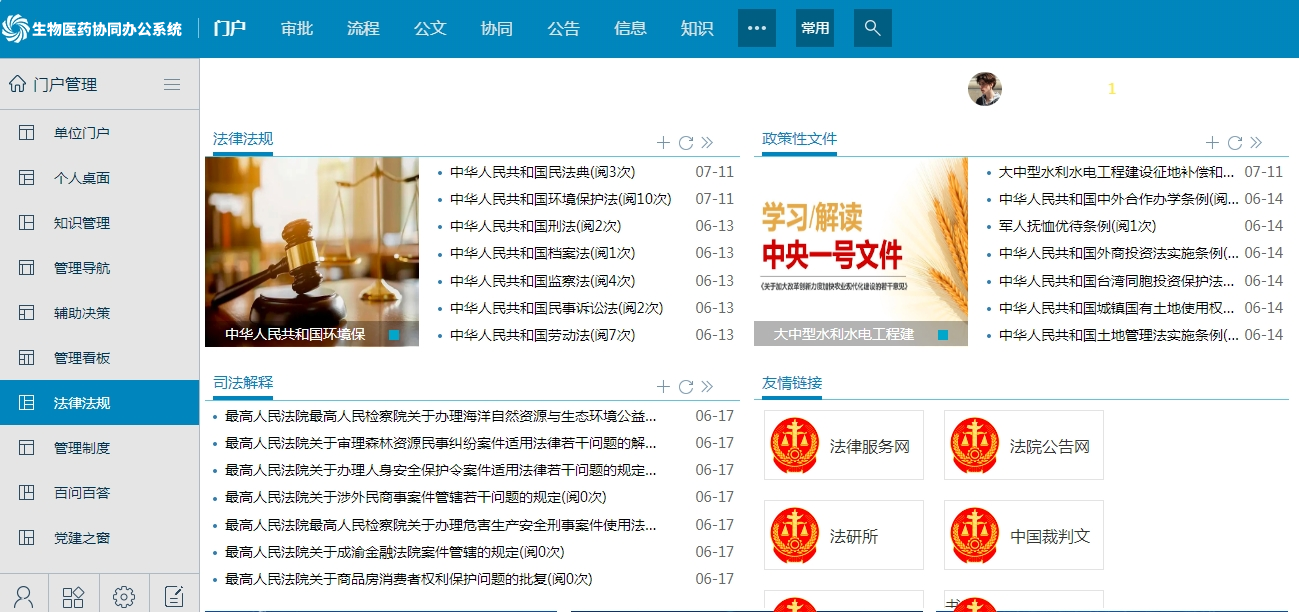Open 中华人民共和国外商投资法实施条例 policy entry

tap(1119, 253)
